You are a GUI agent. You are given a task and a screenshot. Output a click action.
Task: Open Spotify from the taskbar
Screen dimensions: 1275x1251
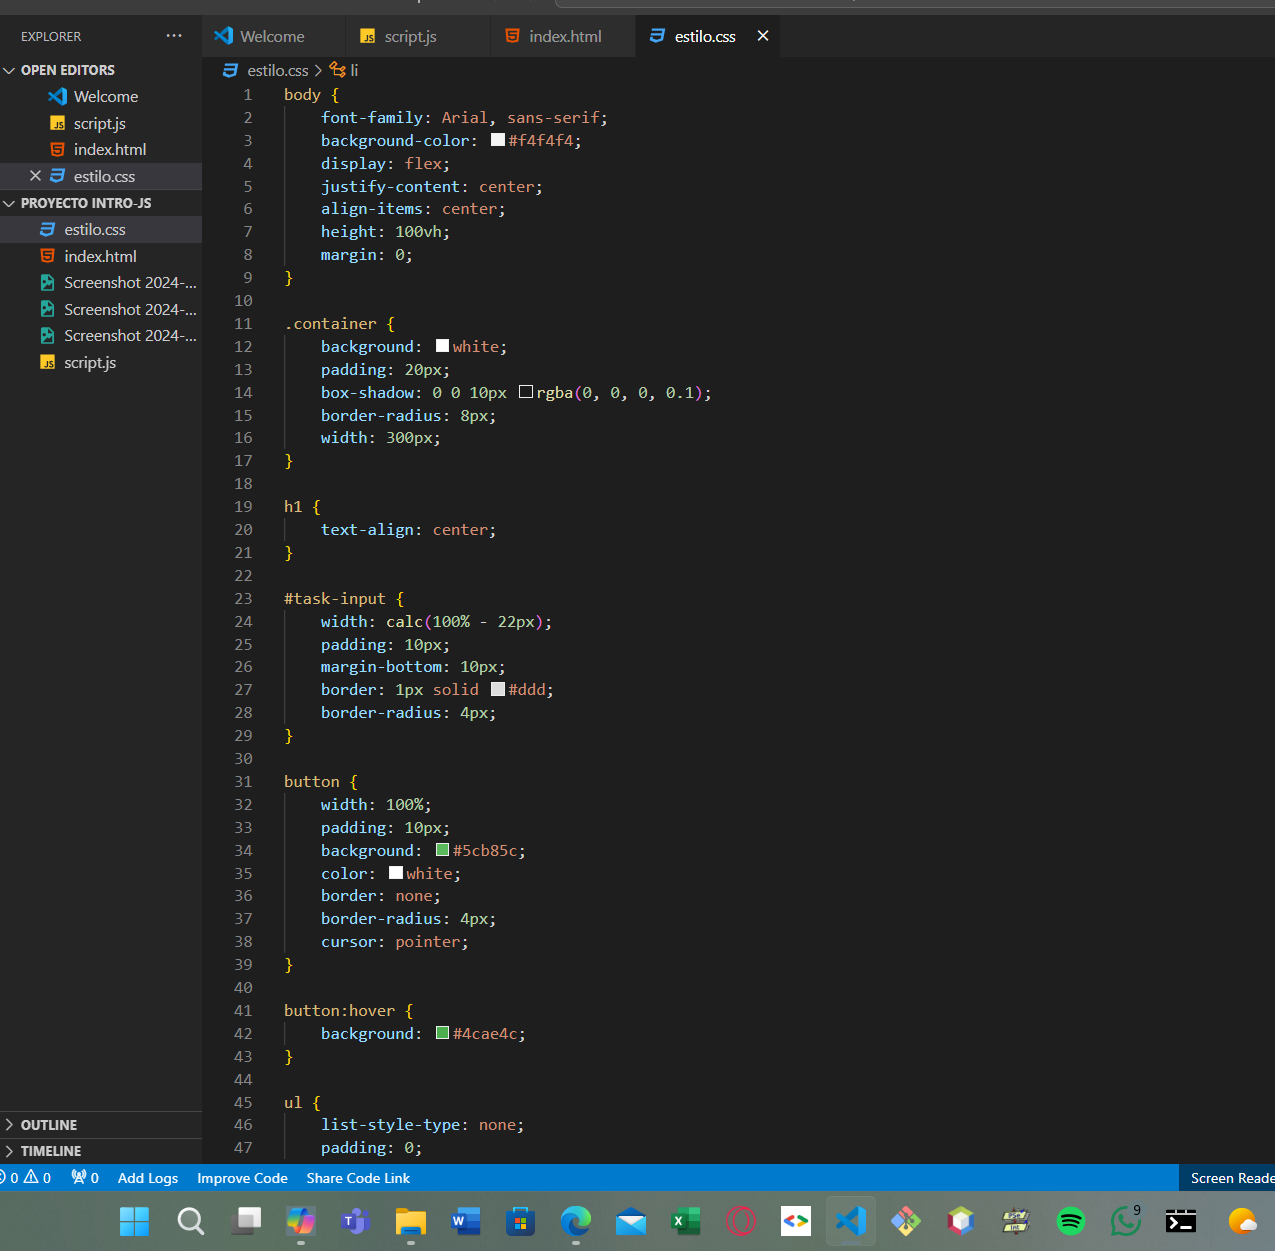pyautogui.click(x=1071, y=1221)
